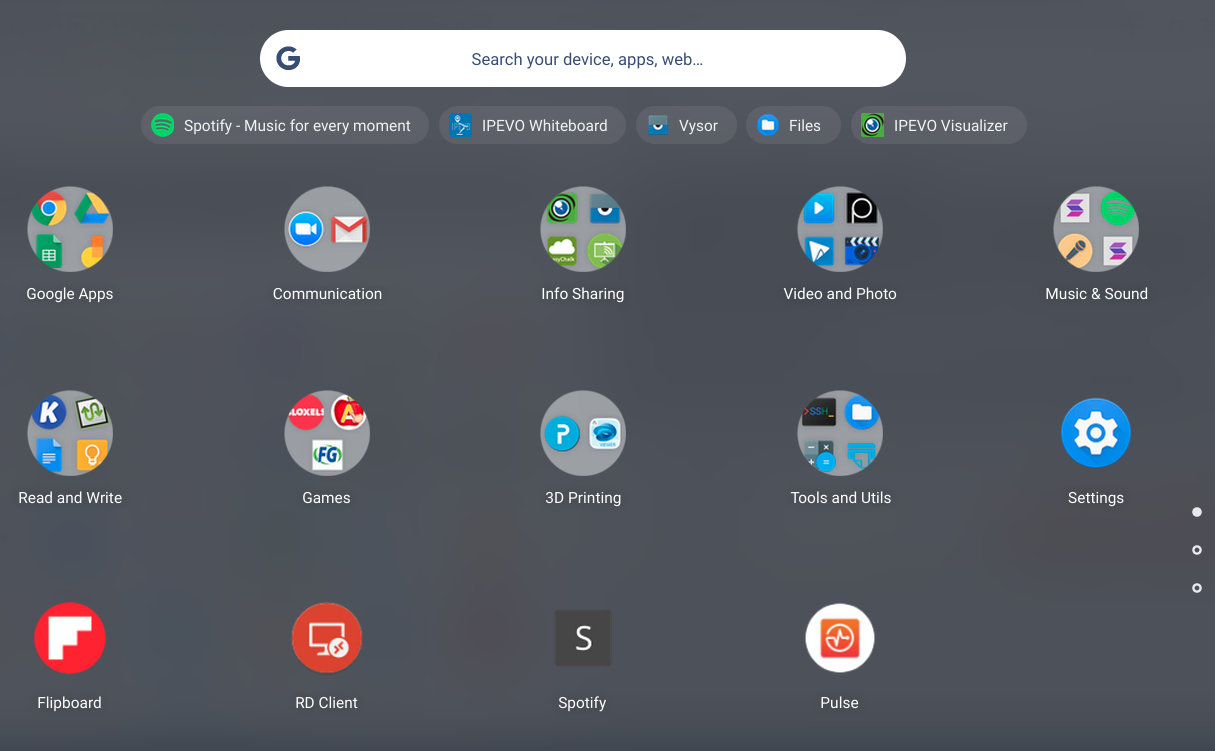Launch the Settings app
Viewport: 1215px width, 751px height.
pos(1096,433)
